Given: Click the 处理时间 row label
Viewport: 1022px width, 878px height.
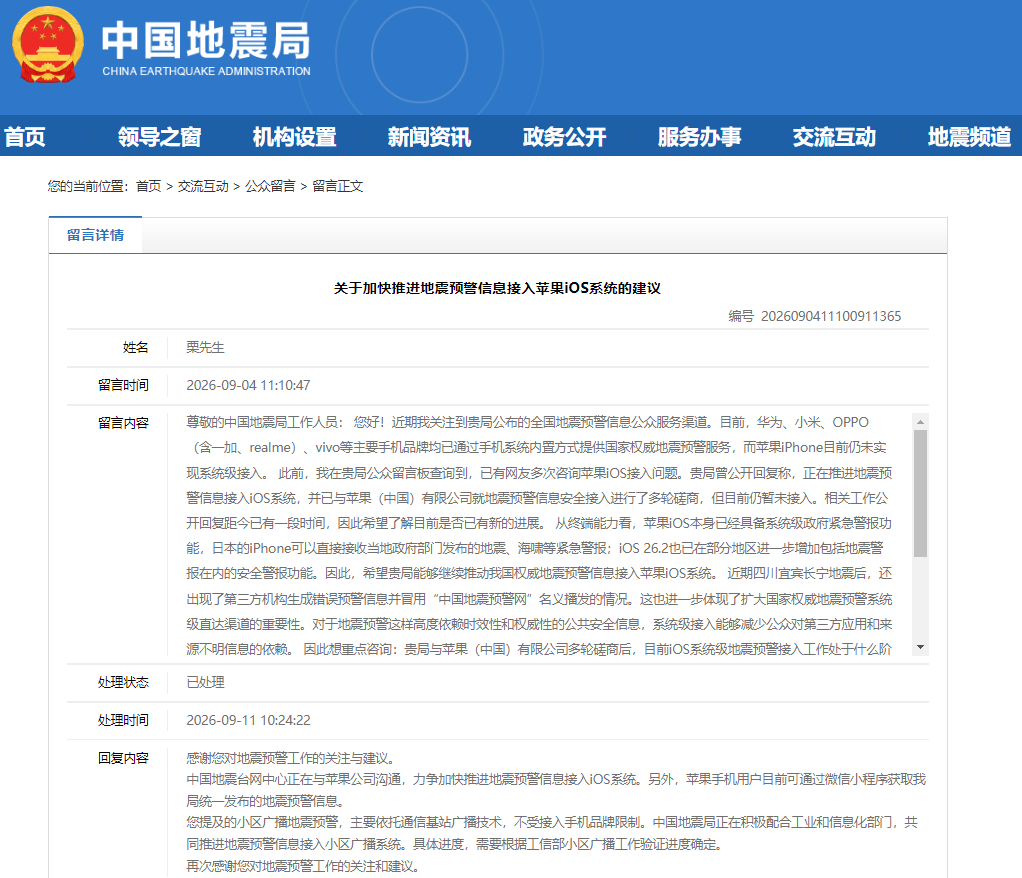Looking at the screenshot, I should (x=123, y=720).
